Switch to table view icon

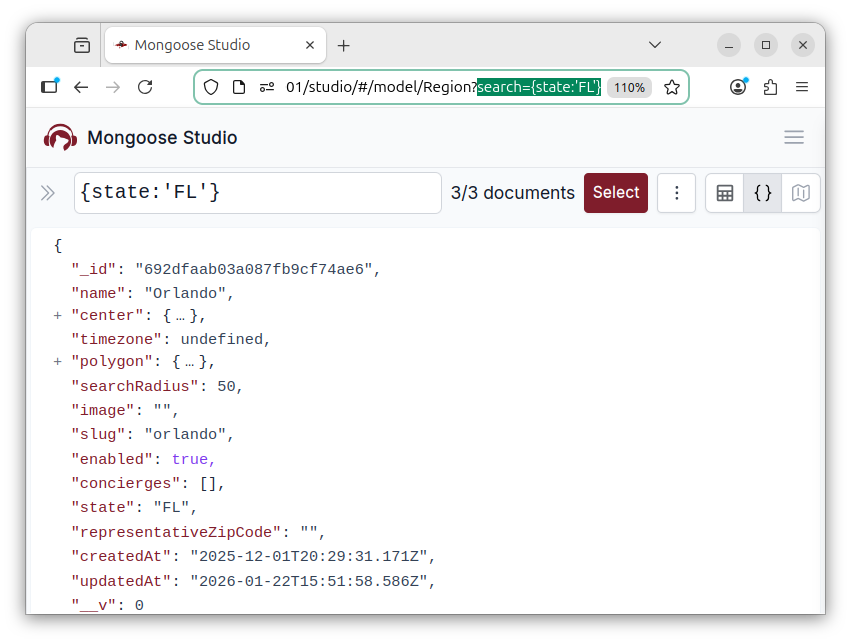(x=725, y=193)
